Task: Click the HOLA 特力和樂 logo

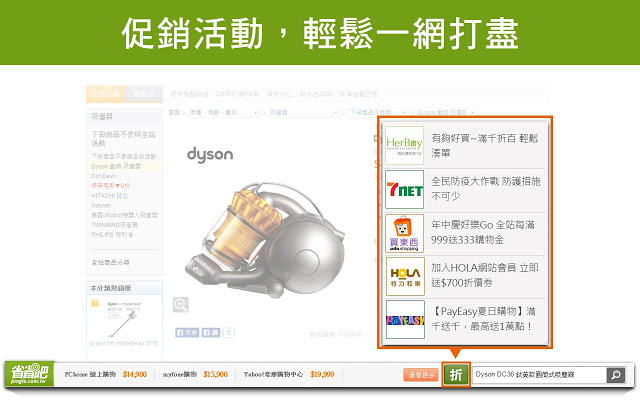Action: click(405, 276)
